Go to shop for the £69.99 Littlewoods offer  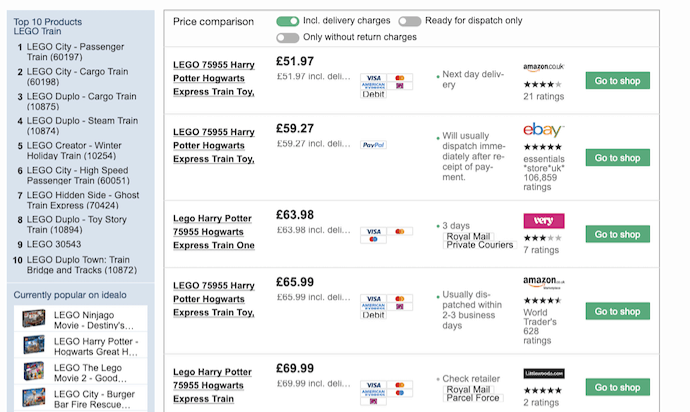point(617,387)
